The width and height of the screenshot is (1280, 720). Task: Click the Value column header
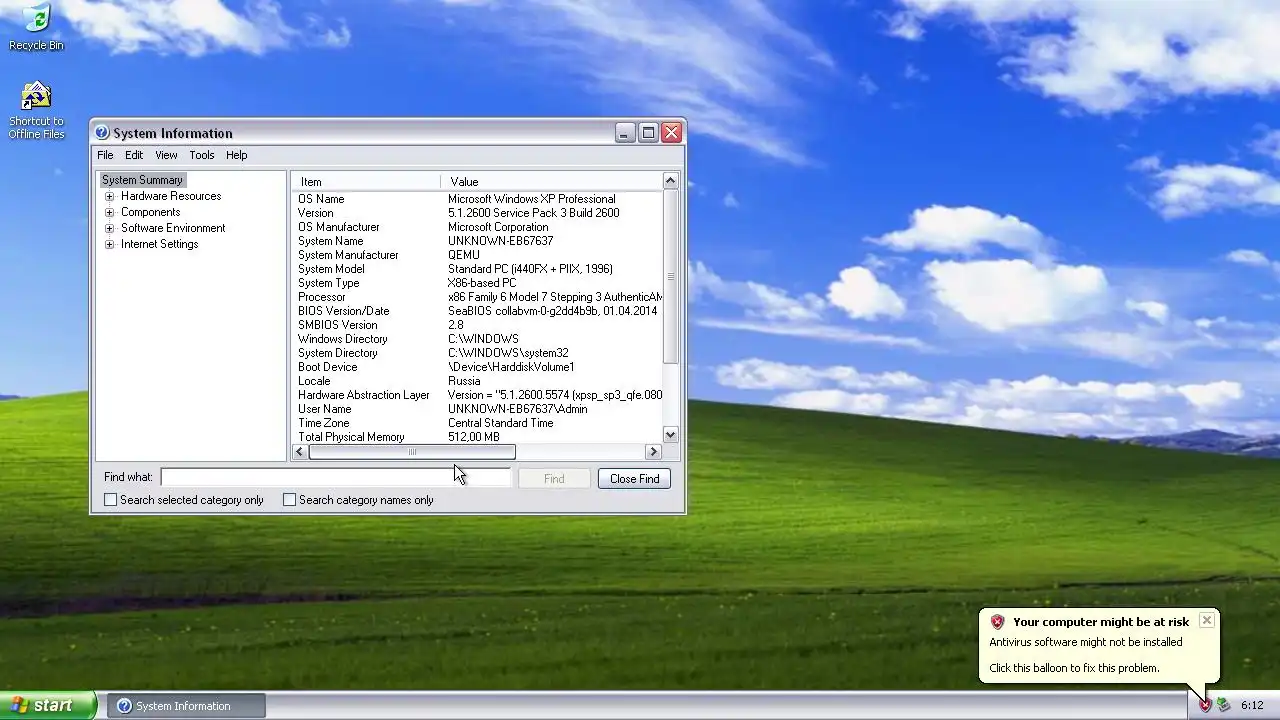(x=551, y=182)
